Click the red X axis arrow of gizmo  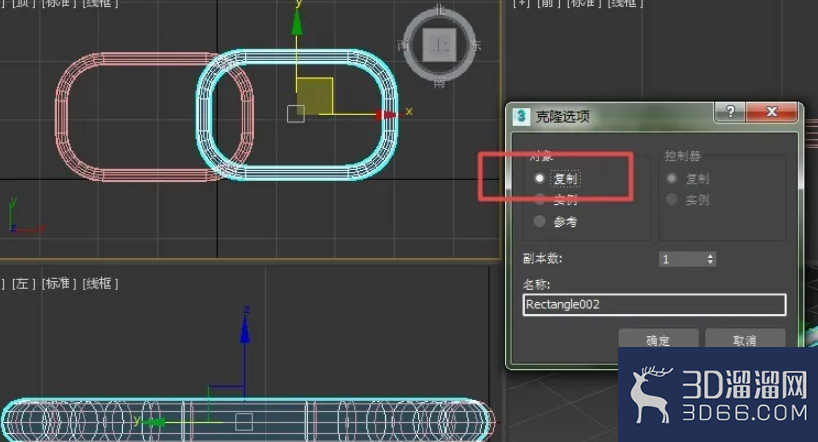tap(386, 114)
